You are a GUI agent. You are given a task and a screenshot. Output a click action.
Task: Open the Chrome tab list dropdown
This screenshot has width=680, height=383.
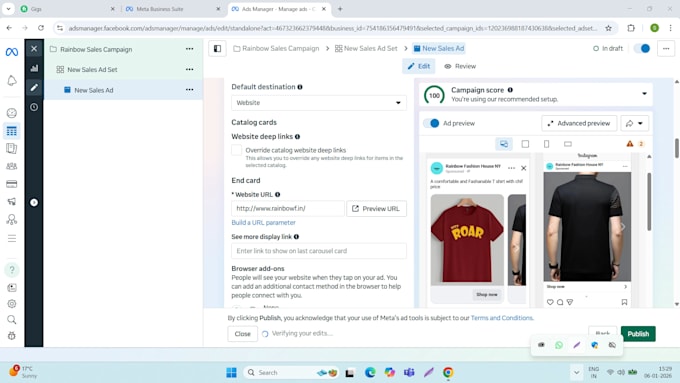point(8,9)
